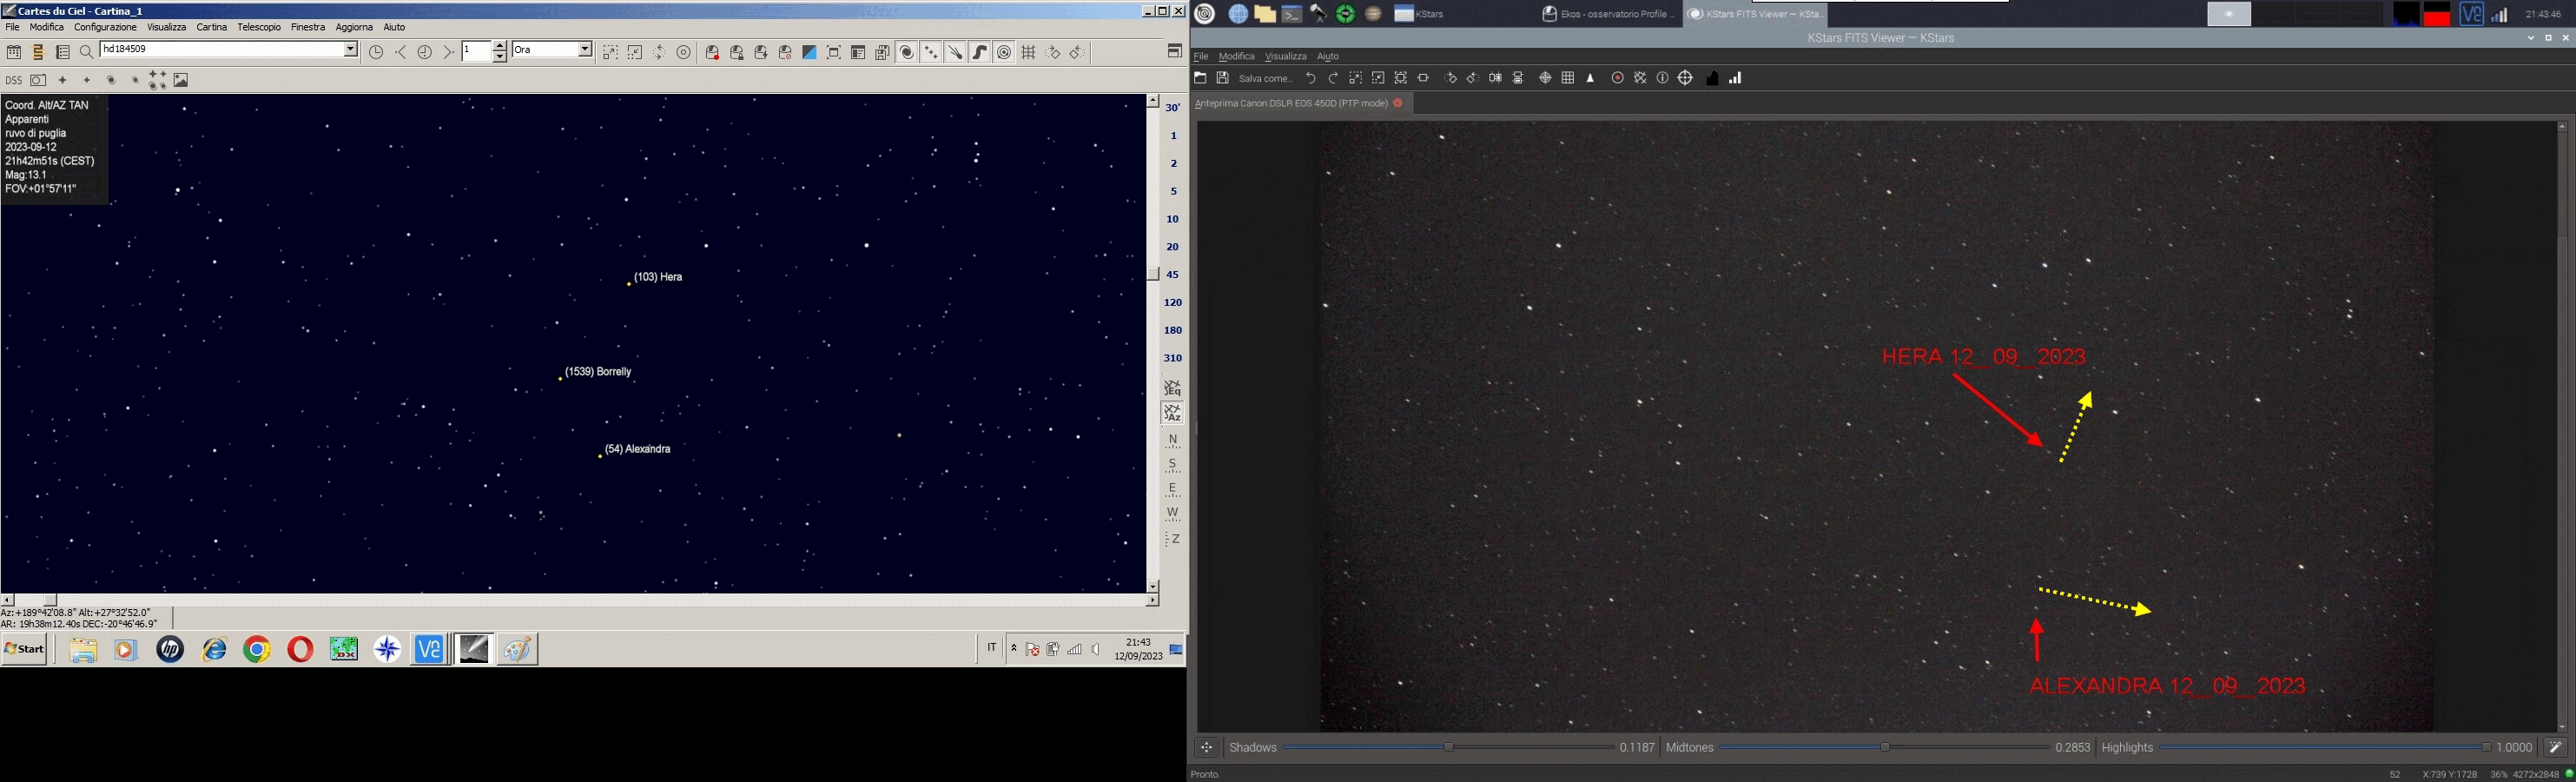Toggle the Alt/Az coordinate mode button
The width and height of the screenshot is (2576, 782).
(1173, 413)
